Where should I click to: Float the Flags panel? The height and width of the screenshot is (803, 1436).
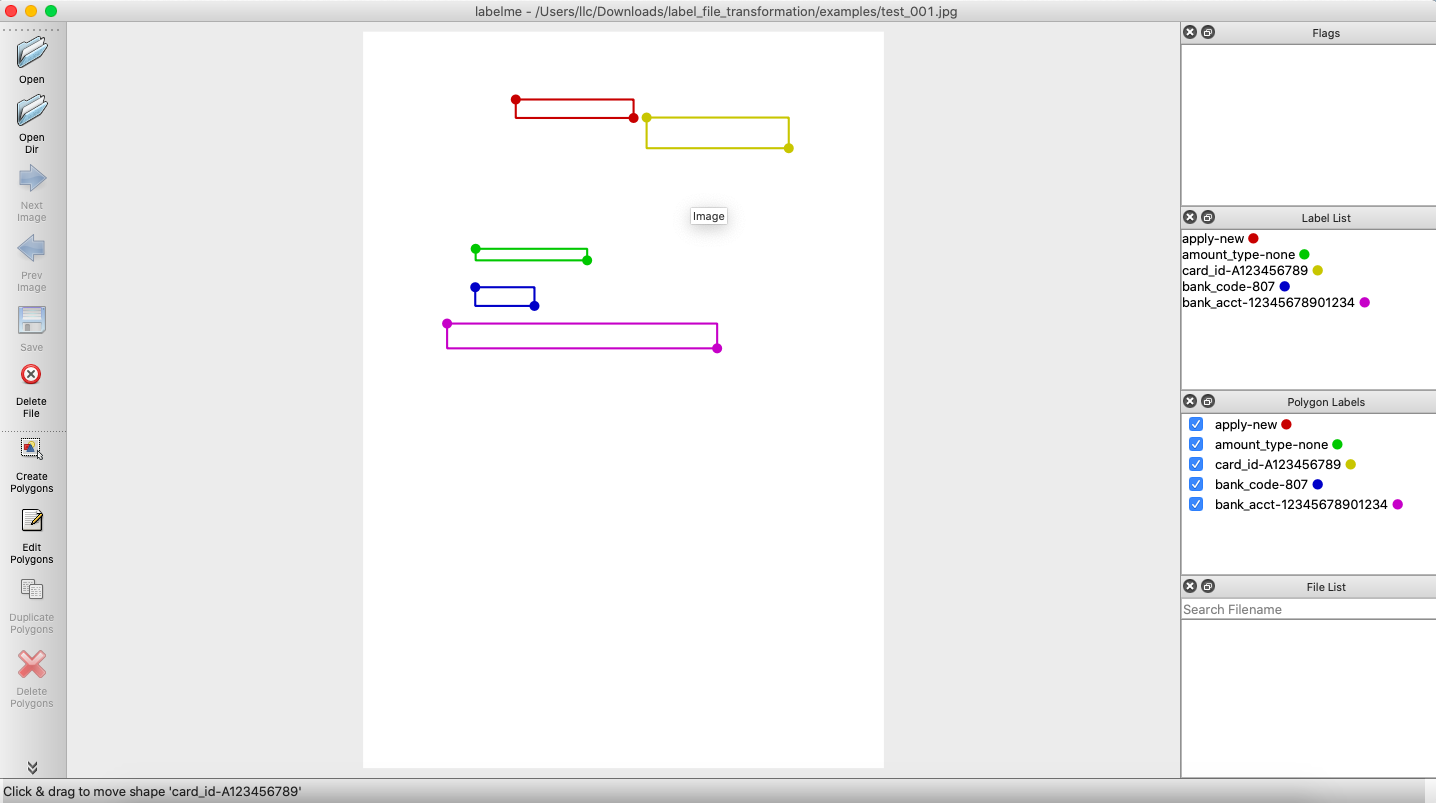(1208, 32)
